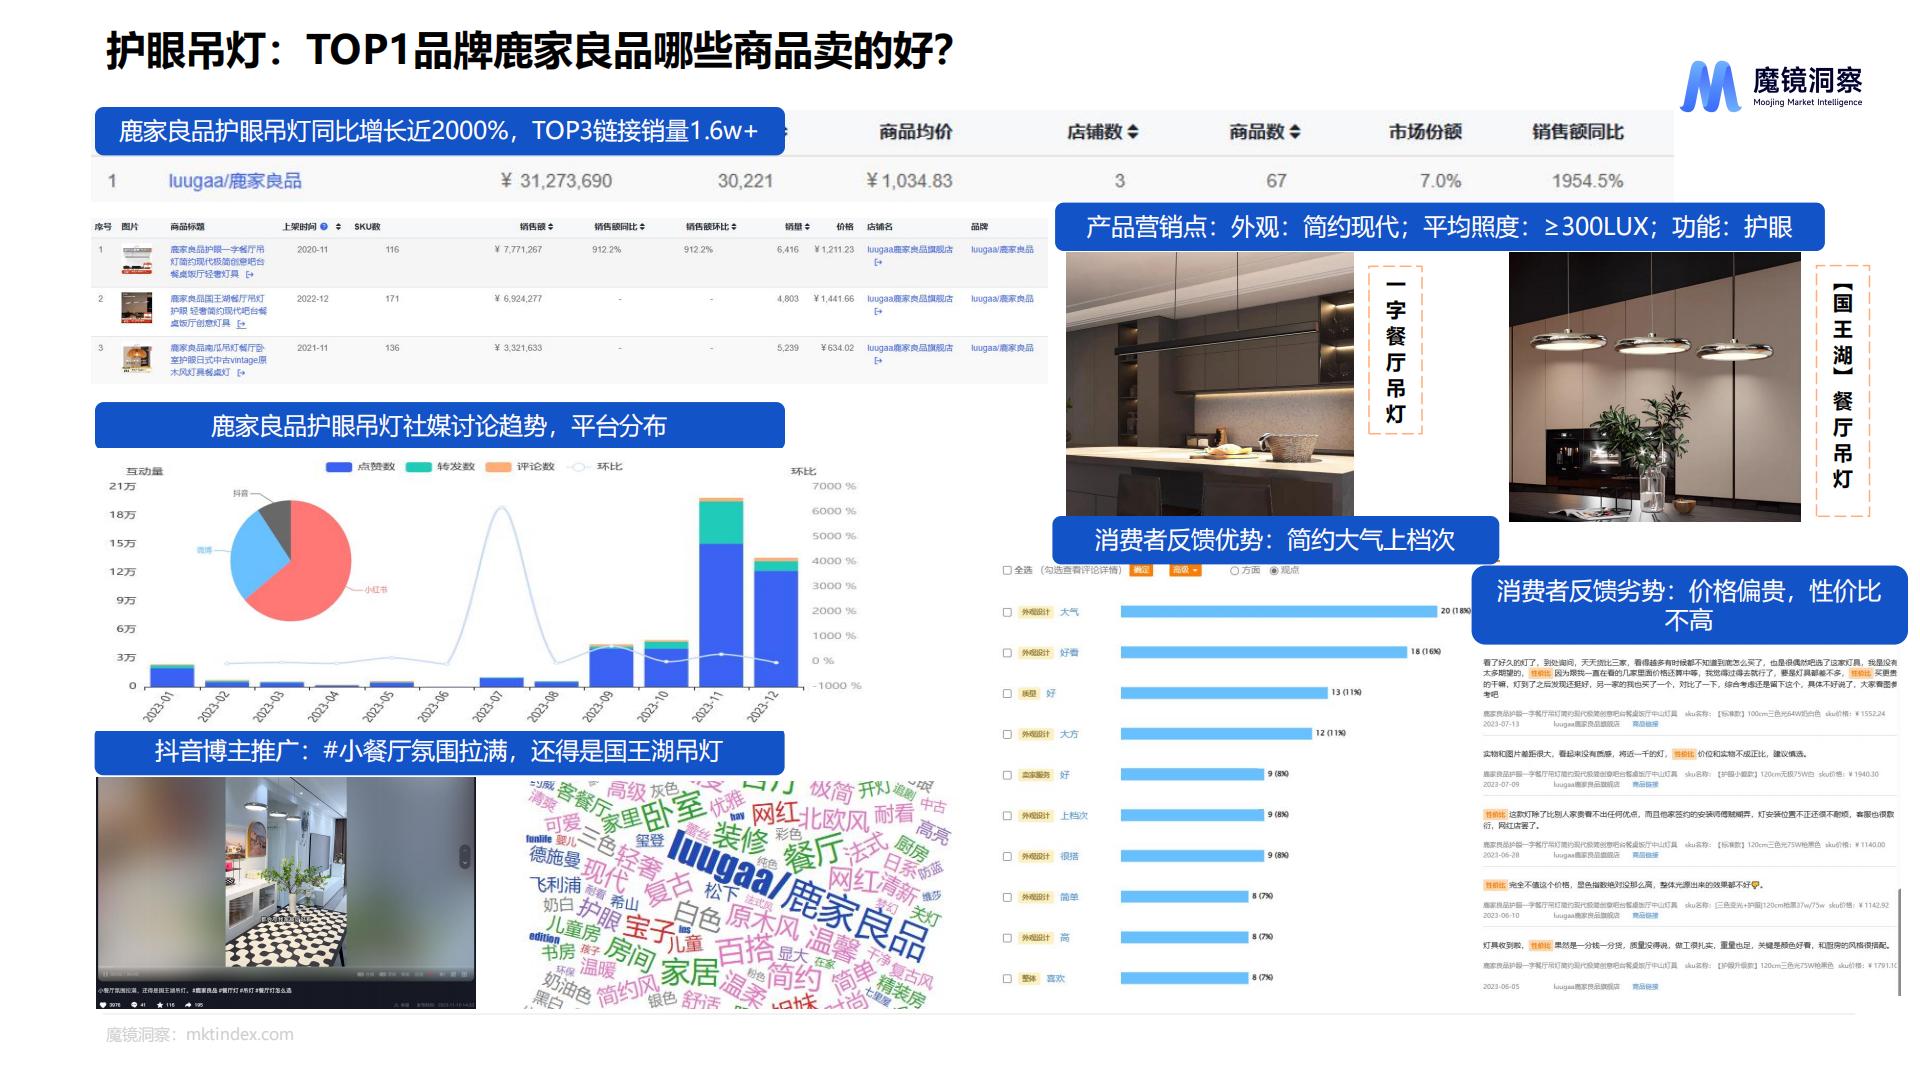The width and height of the screenshot is (1920, 1080).
Task: Click info help icon beside 上架时间 header
Action: click(324, 227)
